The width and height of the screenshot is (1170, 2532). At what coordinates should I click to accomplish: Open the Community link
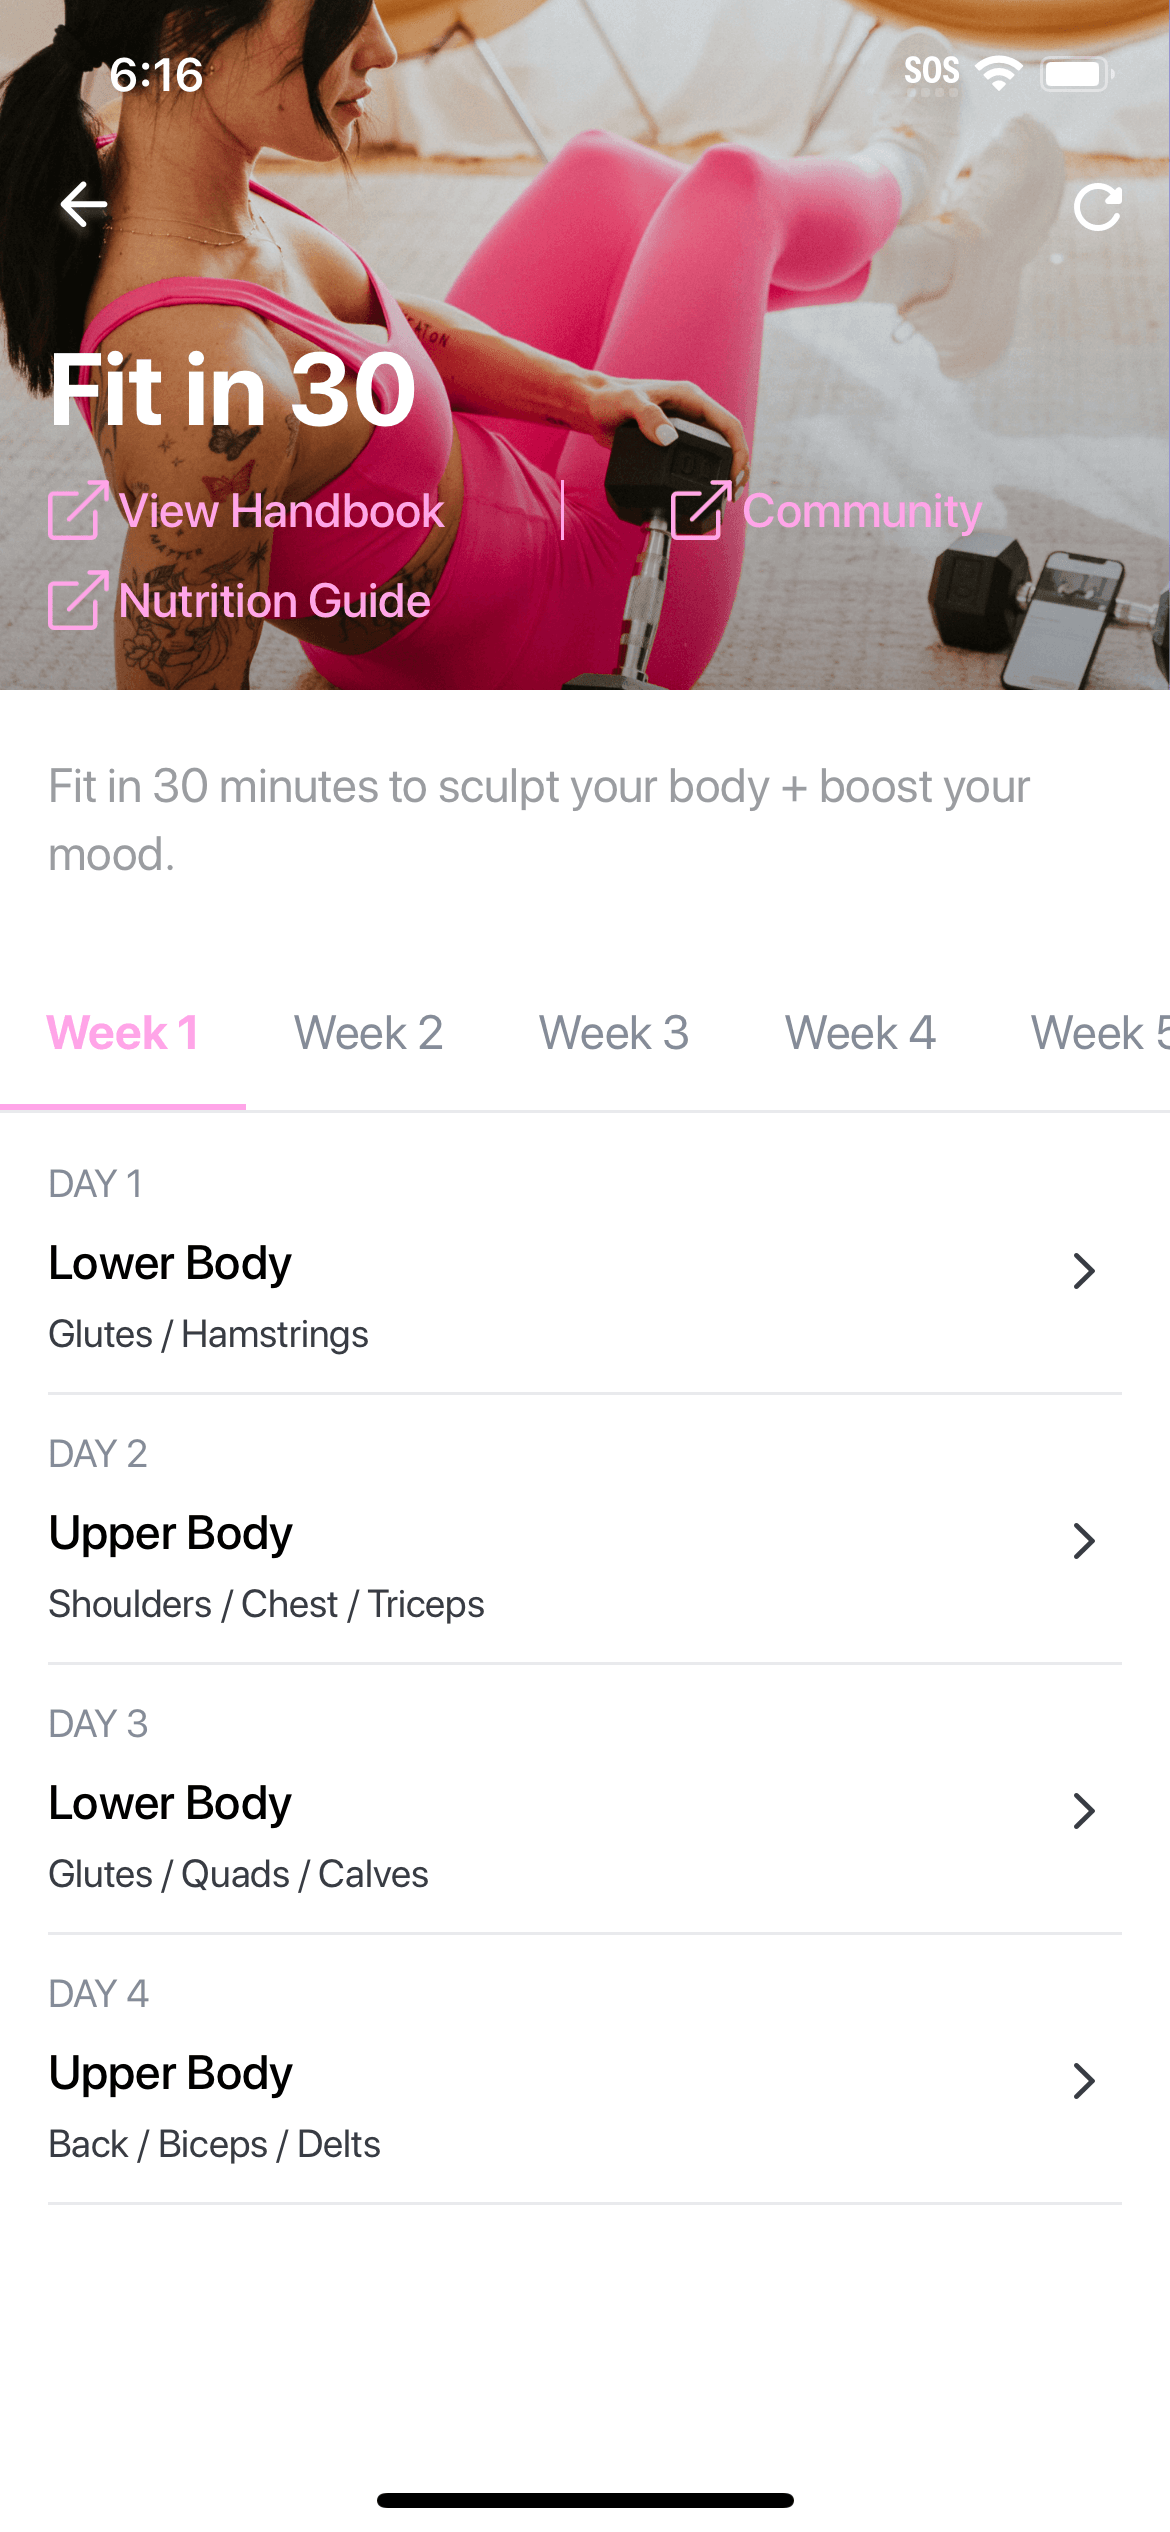pos(862,511)
